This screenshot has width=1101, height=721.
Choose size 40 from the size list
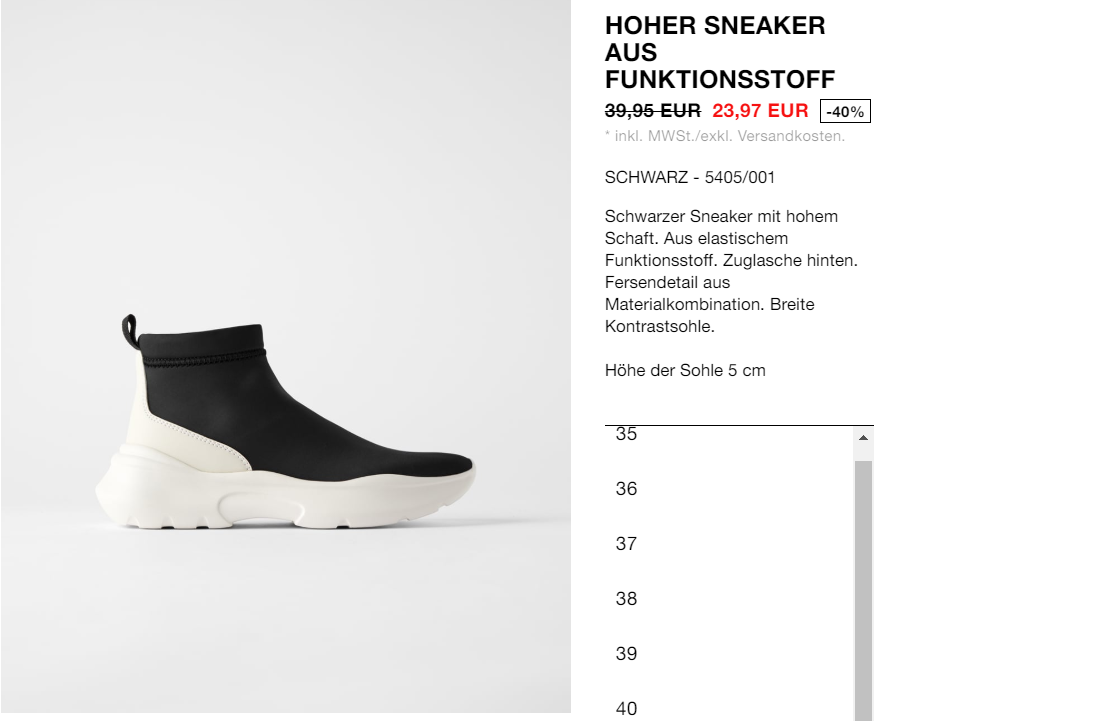point(729,706)
